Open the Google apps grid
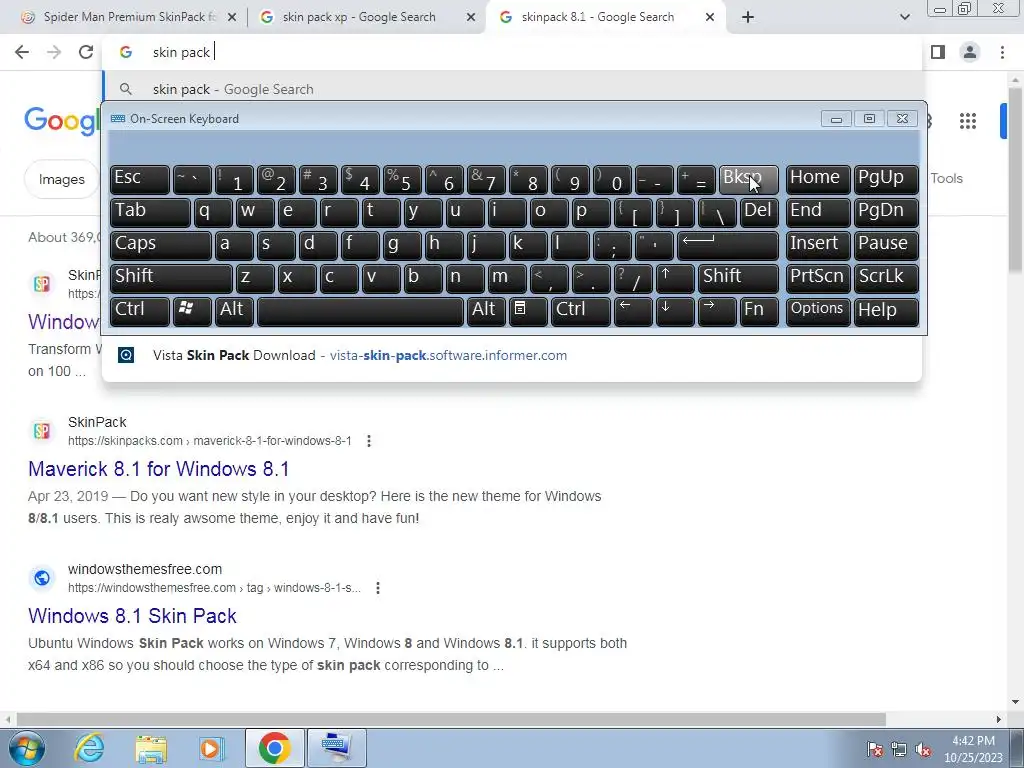This screenshot has height=768, width=1024. pyautogui.click(x=968, y=121)
